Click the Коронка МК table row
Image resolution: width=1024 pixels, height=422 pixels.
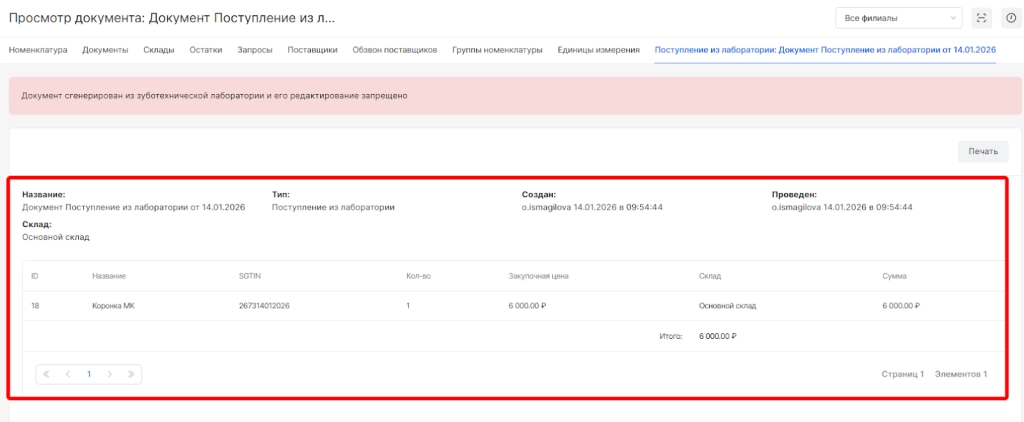[x=500, y=306]
